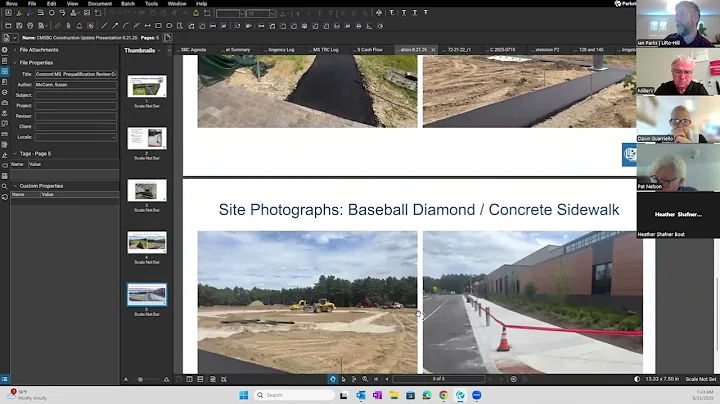Open the Thumbnails grid panel icon

click(x=5, y=71)
